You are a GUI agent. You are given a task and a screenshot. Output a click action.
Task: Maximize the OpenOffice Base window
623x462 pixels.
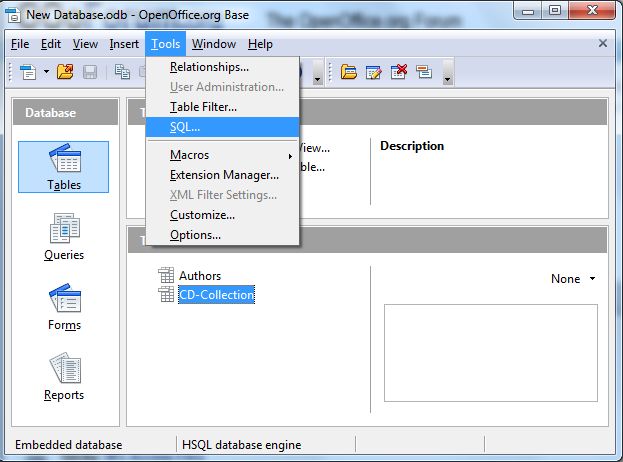pos(555,11)
